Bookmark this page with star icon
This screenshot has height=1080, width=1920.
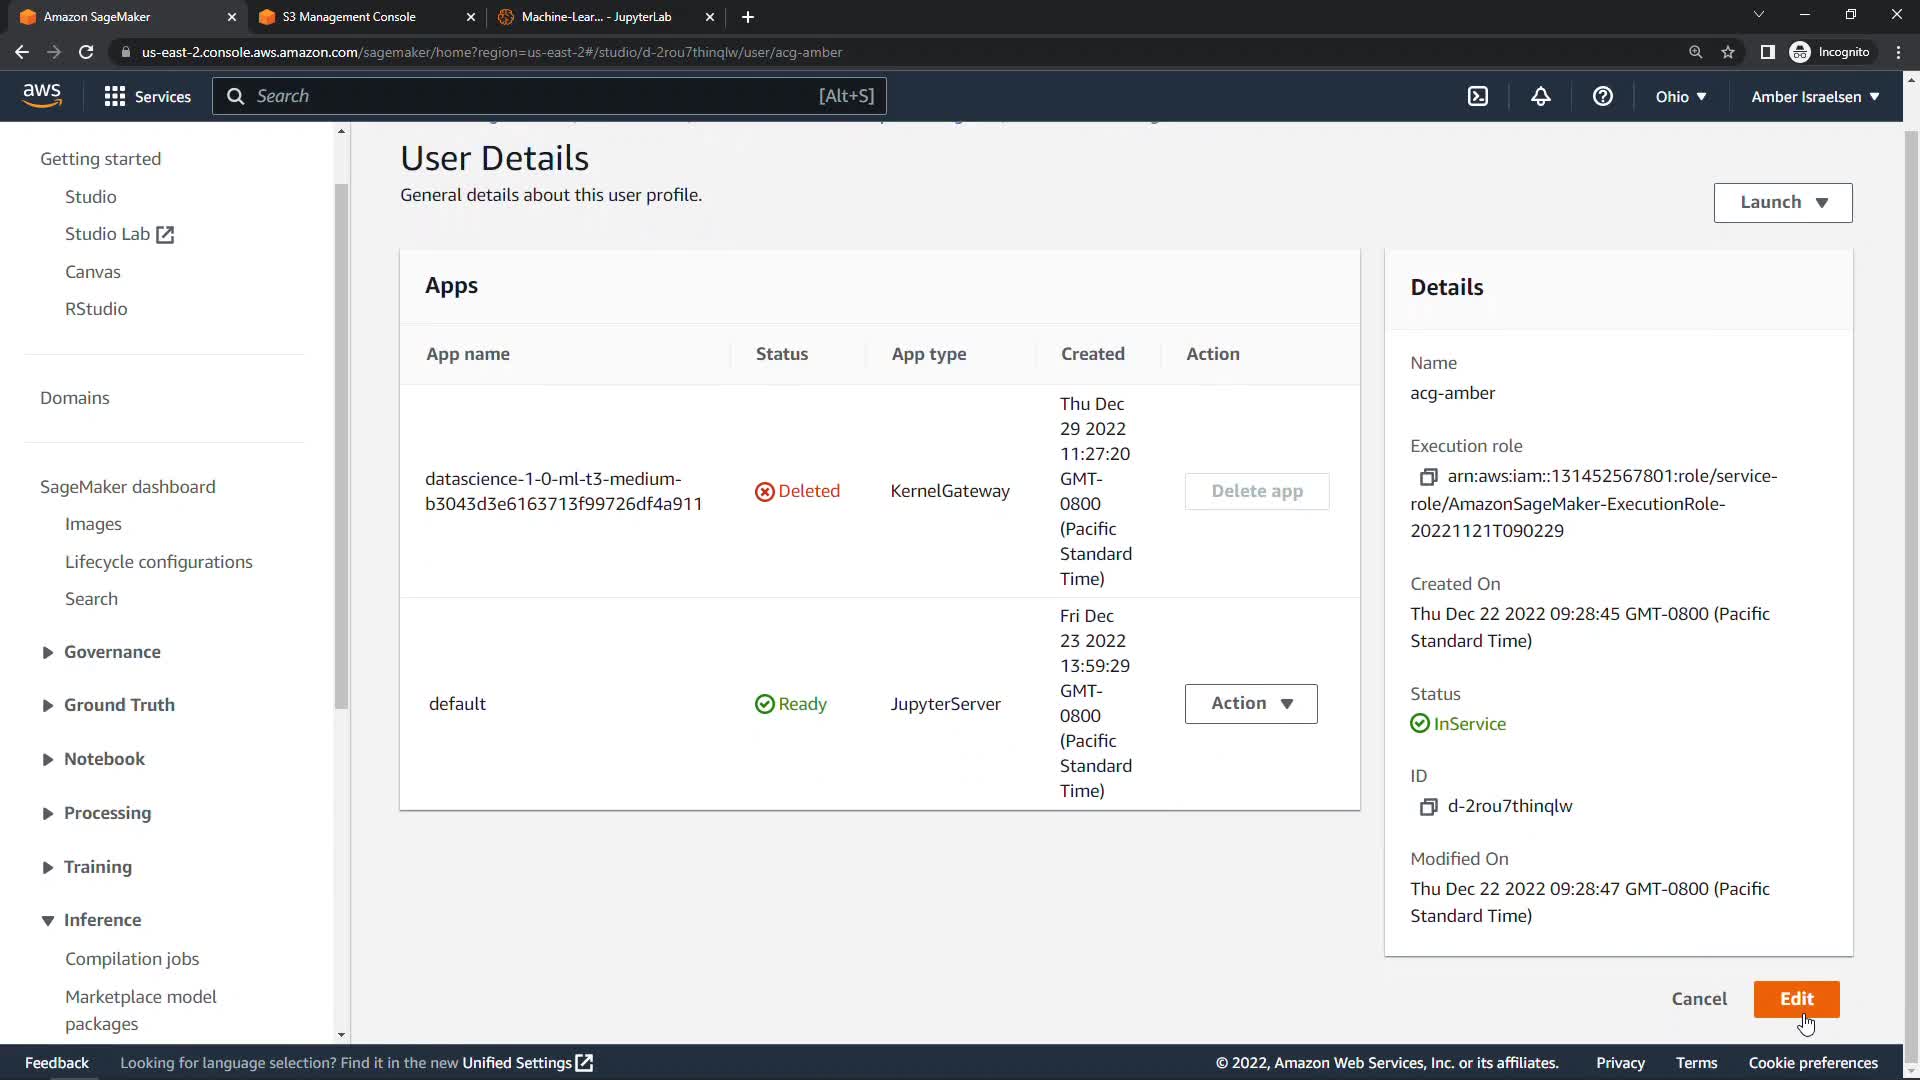tap(1727, 52)
